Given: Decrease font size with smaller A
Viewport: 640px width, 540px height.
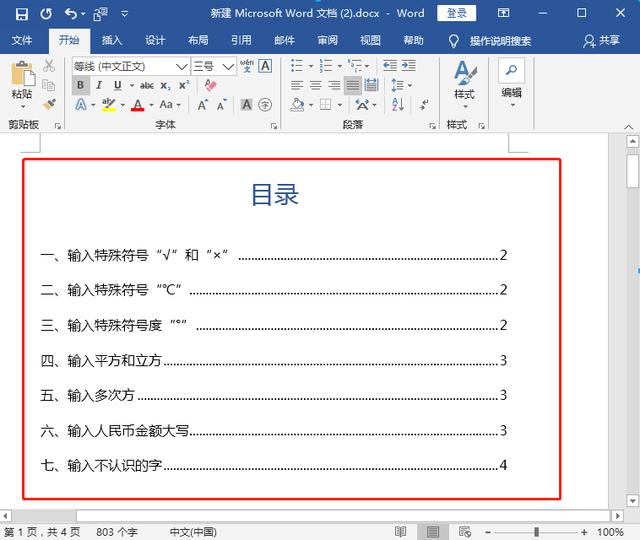Looking at the screenshot, I should (x=222, y=105).
